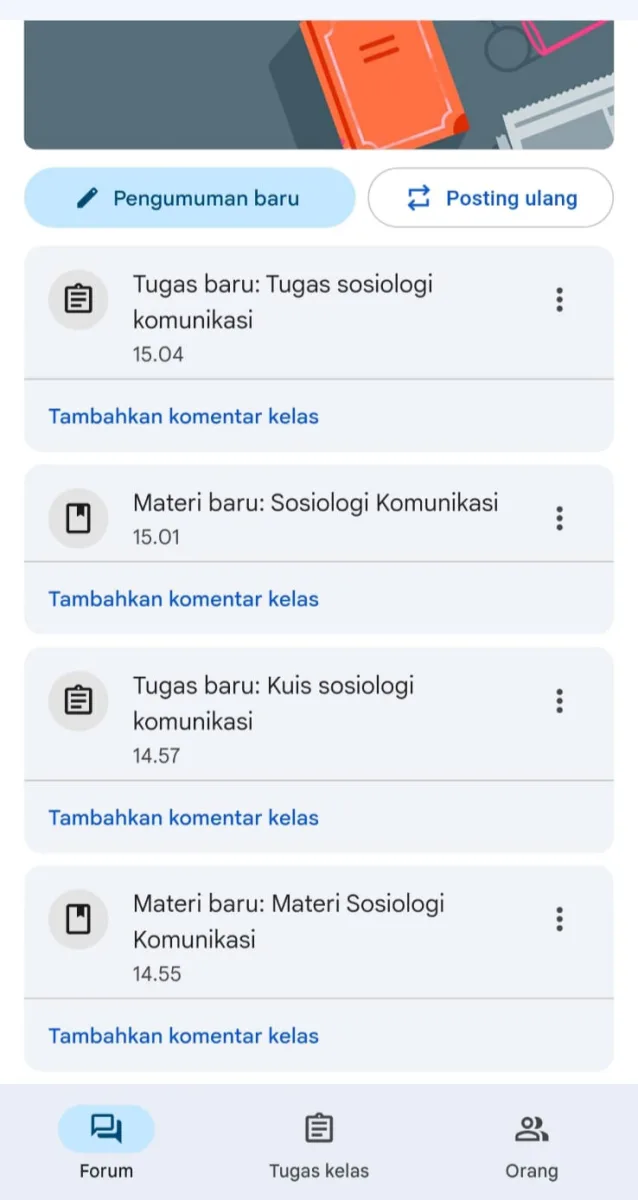Image resolution: width=638 pixels, height=1200 pixels.
Task: Tap the repost arrows icon
Action: tap(418, 198)
